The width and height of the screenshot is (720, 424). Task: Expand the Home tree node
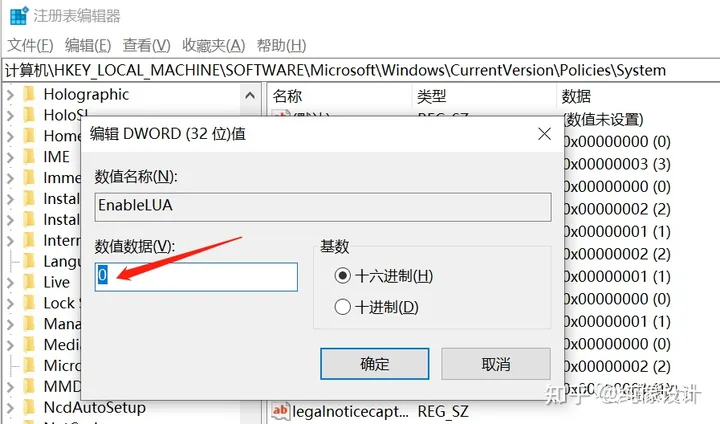tap(10, 136)
